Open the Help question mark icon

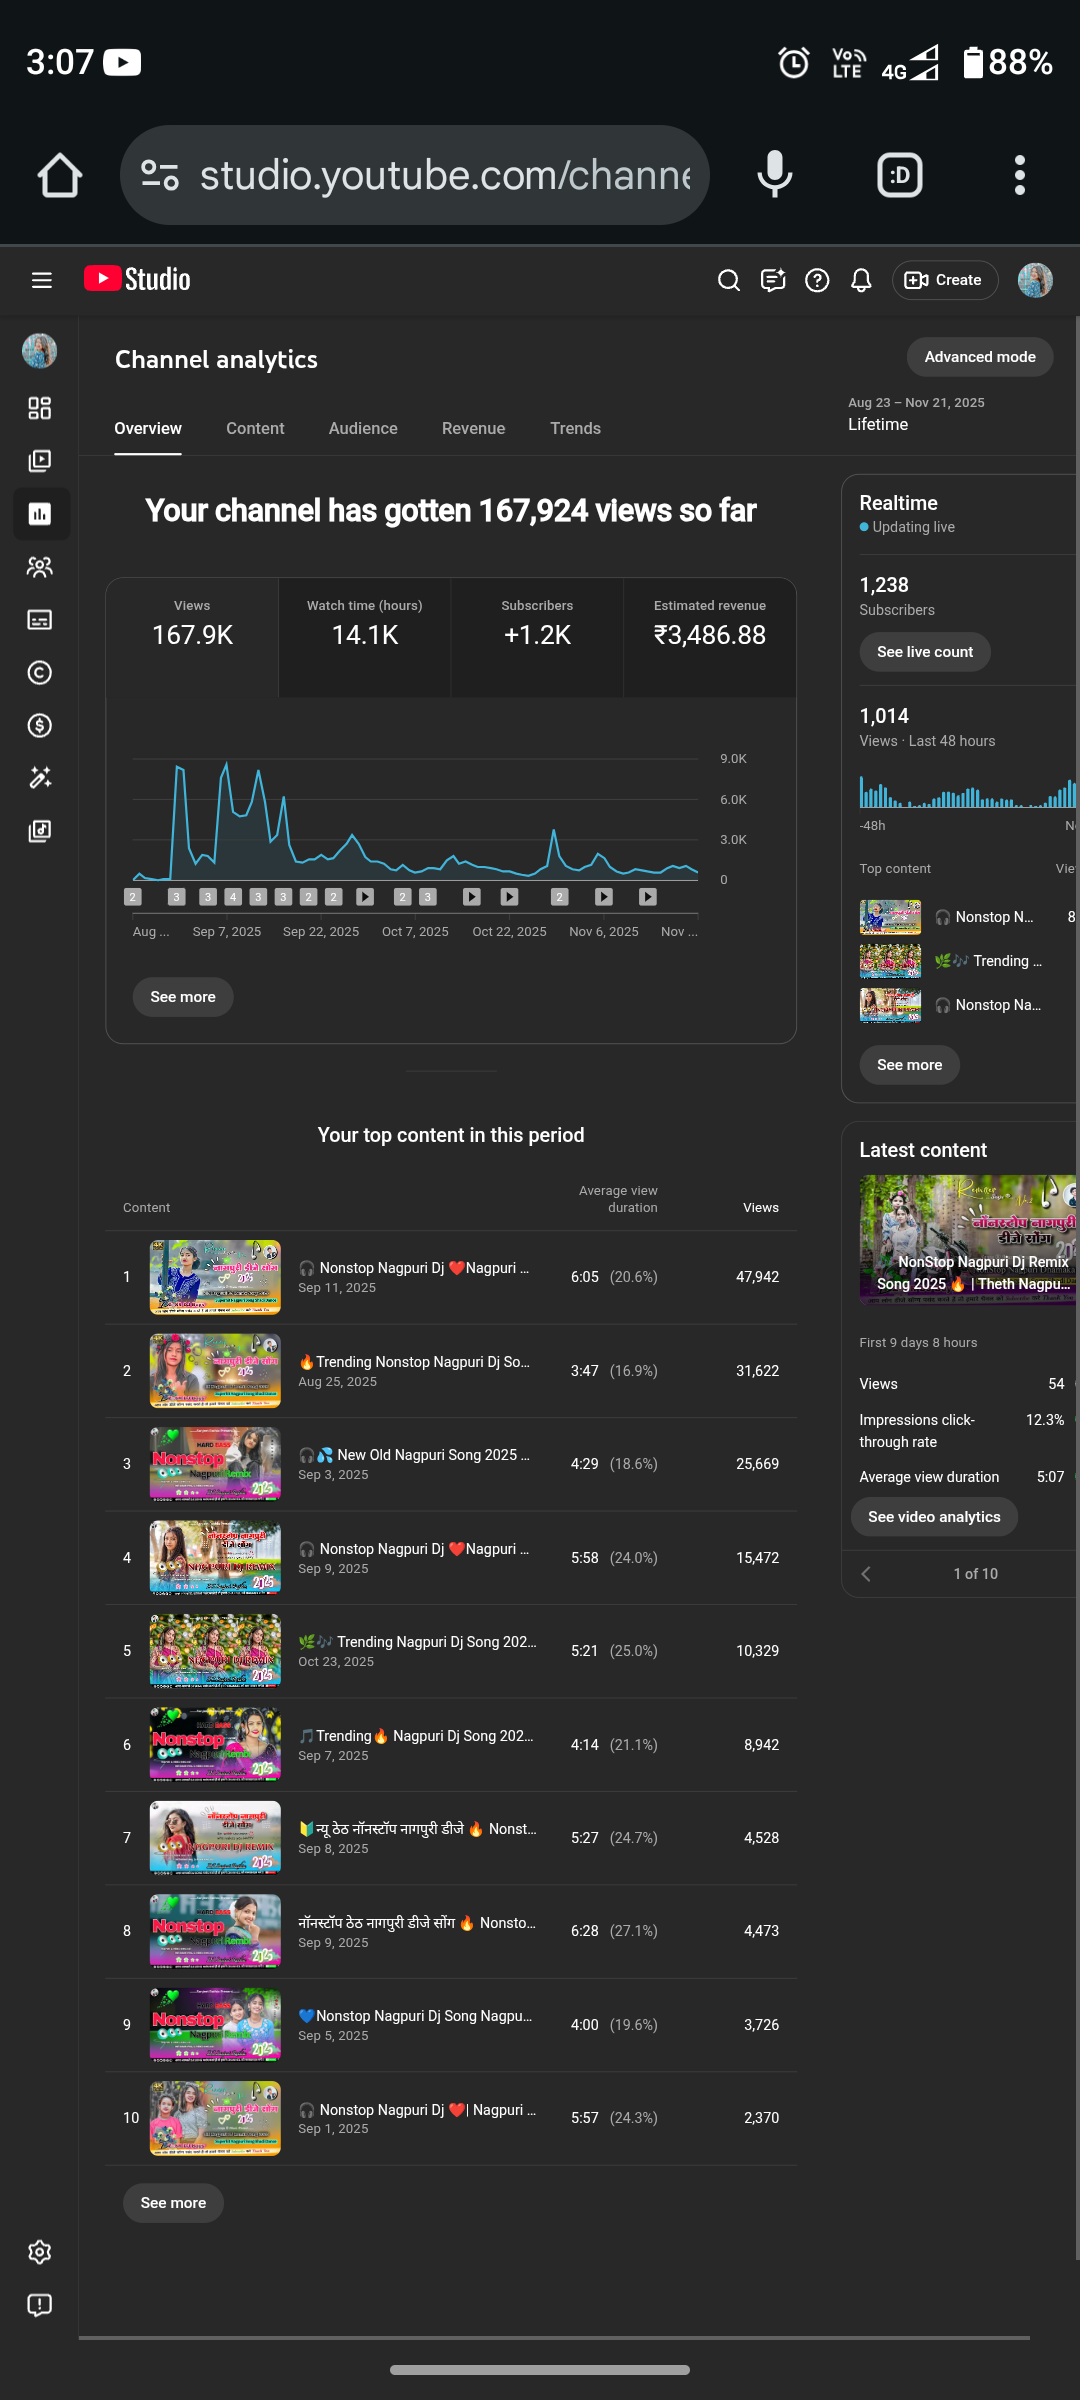pyautogui.click(x=817, y=280)
